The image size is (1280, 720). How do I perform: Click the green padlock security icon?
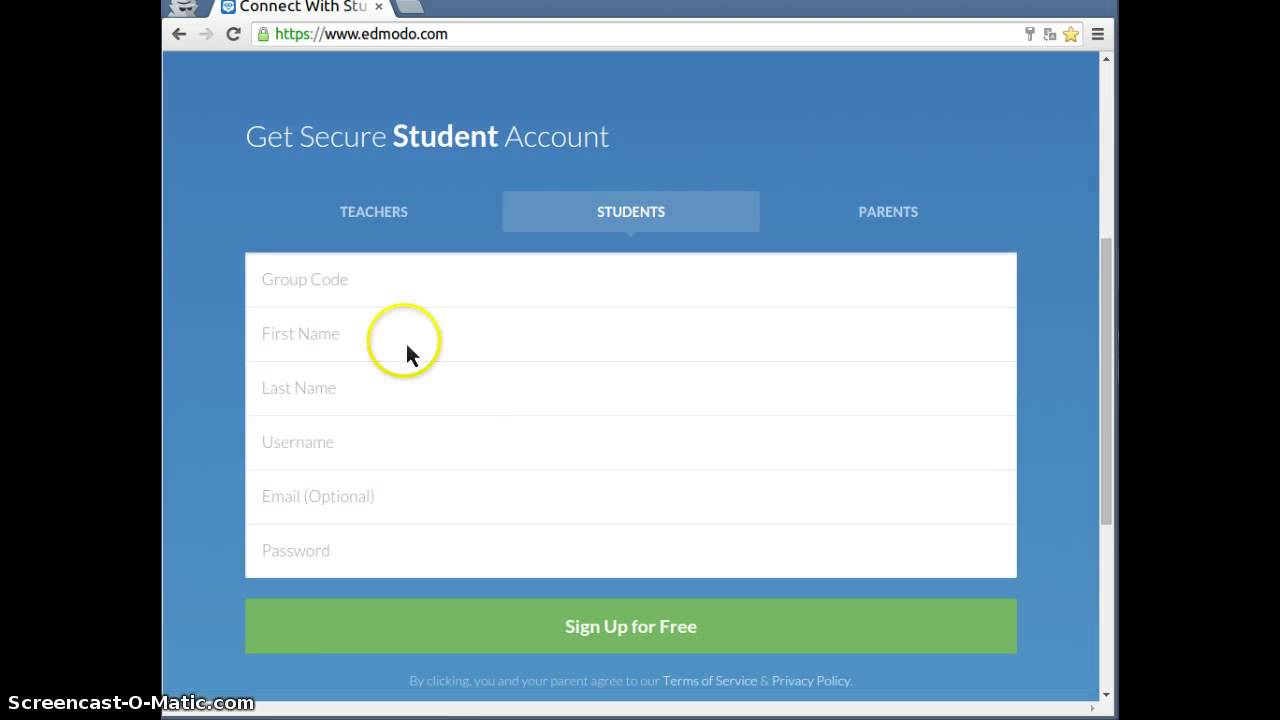tap(263, 34)
